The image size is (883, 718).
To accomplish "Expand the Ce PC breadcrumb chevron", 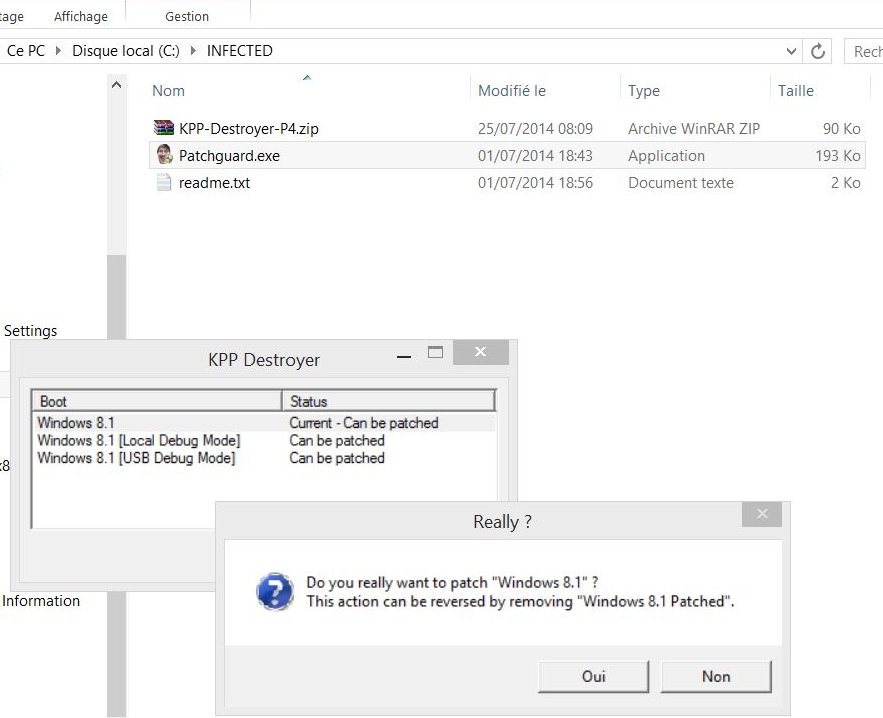I will tap(58, 51).
